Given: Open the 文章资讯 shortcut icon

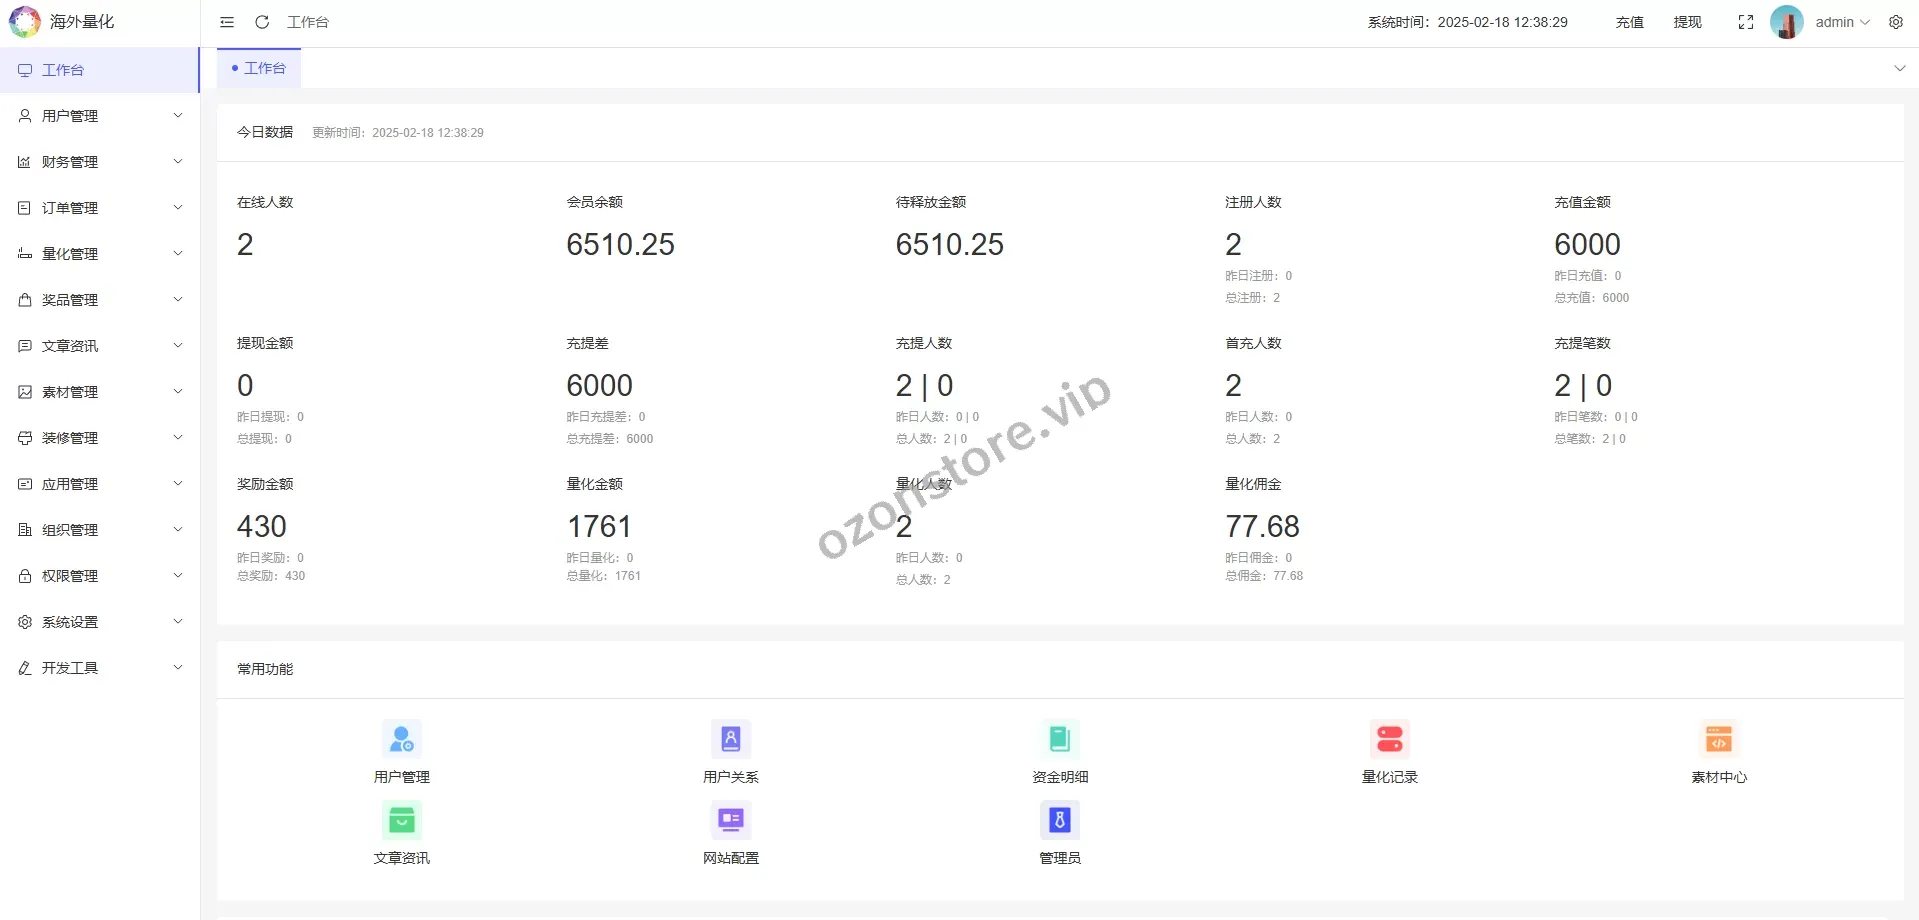Looking at the screenshot, I should tap(402, 821).
